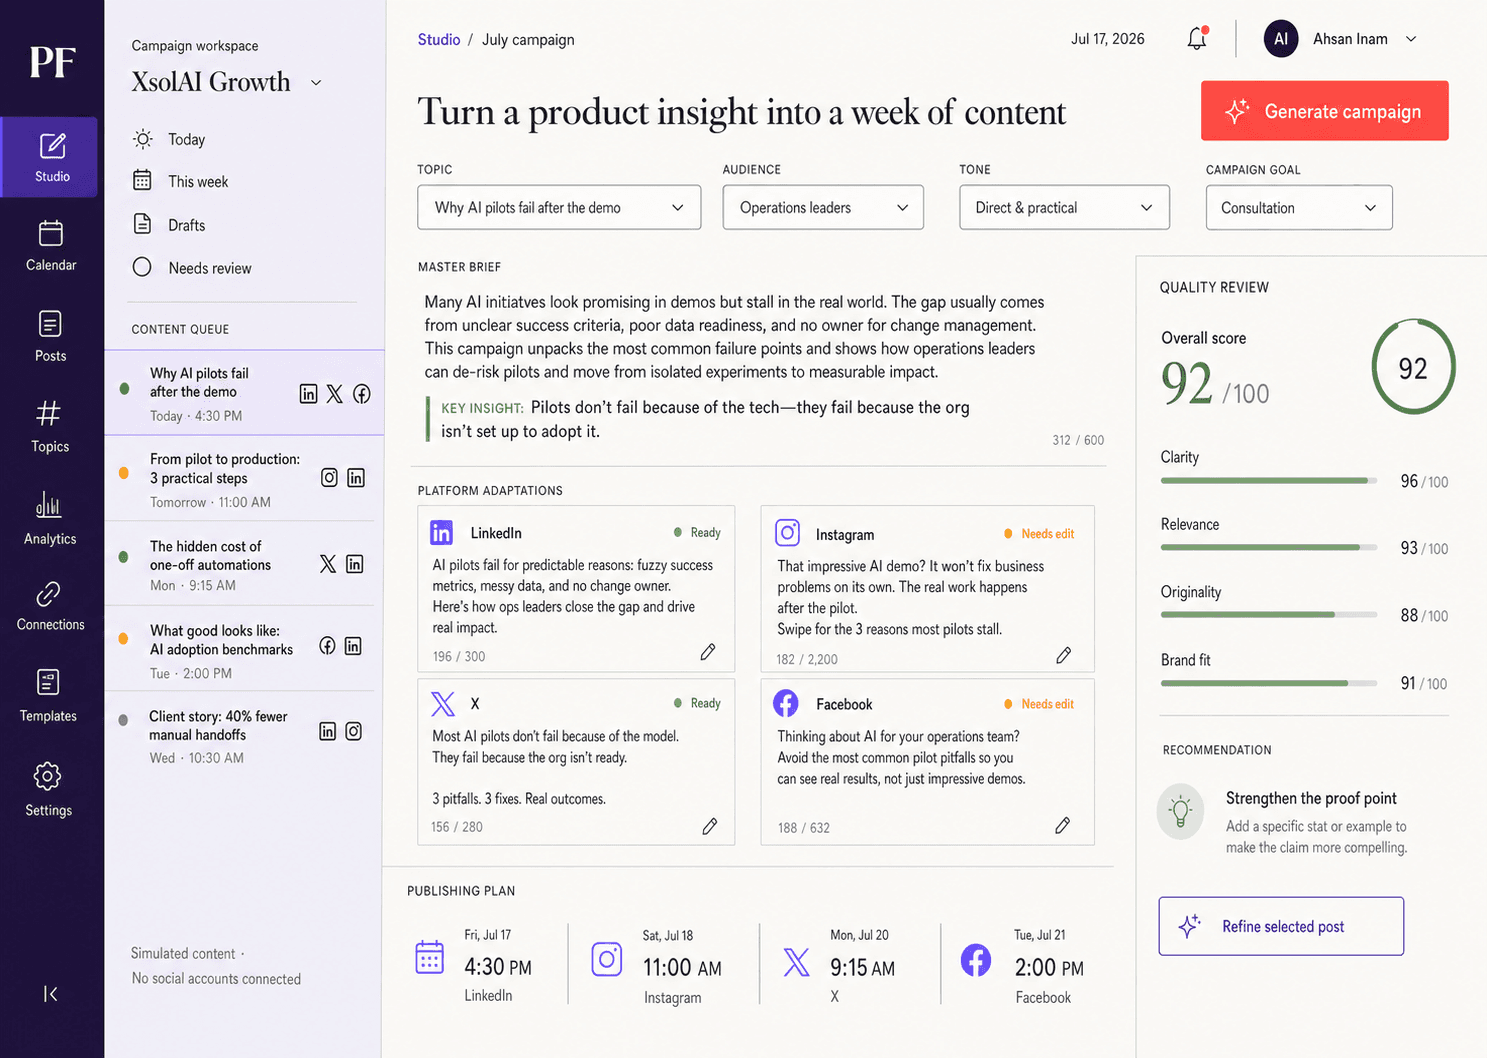Click the LinkedIn logo in Platform Adaptations
This screenshot has height=1058, width=1487.
pos(441,533)
